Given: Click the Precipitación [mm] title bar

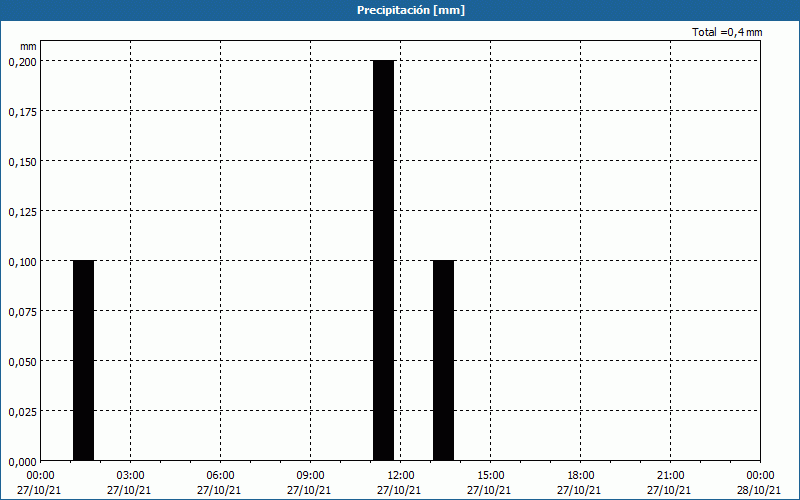Looking at the screenshot, I should [400, 10].
